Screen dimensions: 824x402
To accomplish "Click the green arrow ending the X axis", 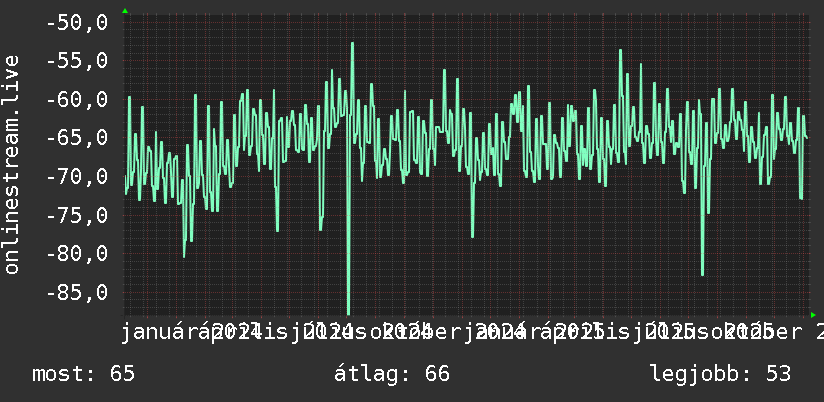I will pos(813,315).
